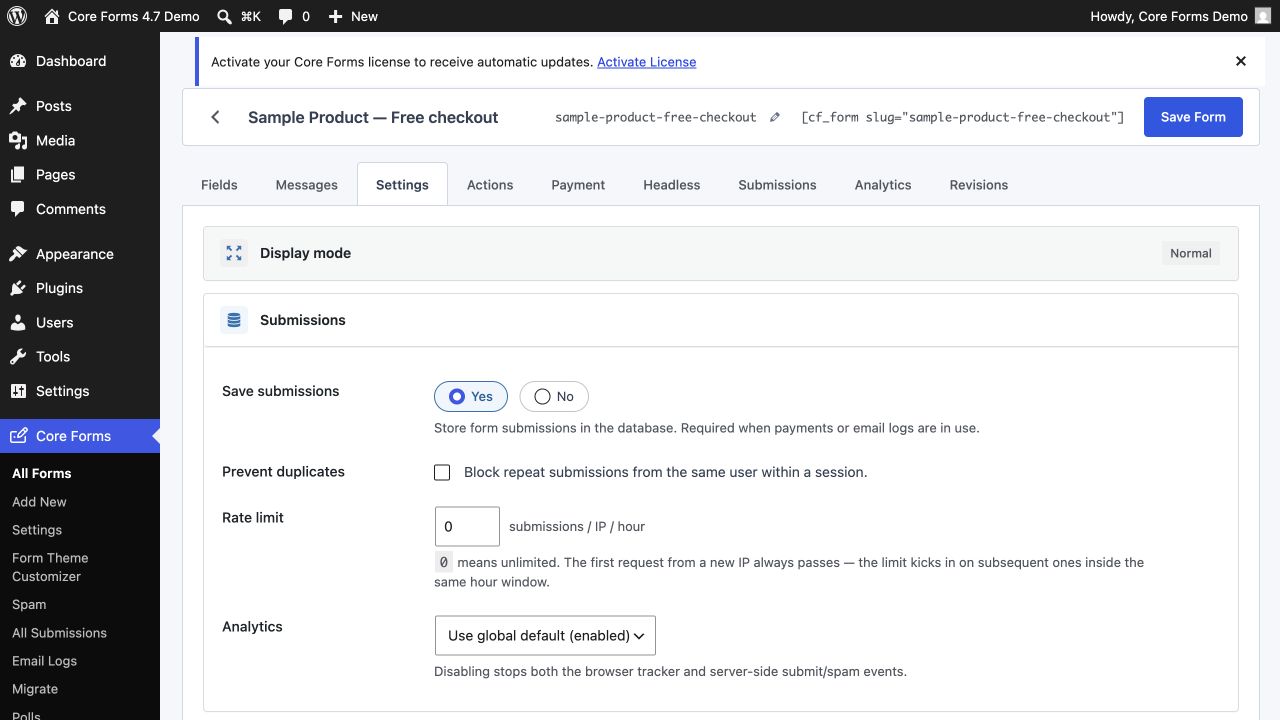Click the Plugins plug icon
Image resolution: width=1280 pixels, height=720 pixels.
18,288
